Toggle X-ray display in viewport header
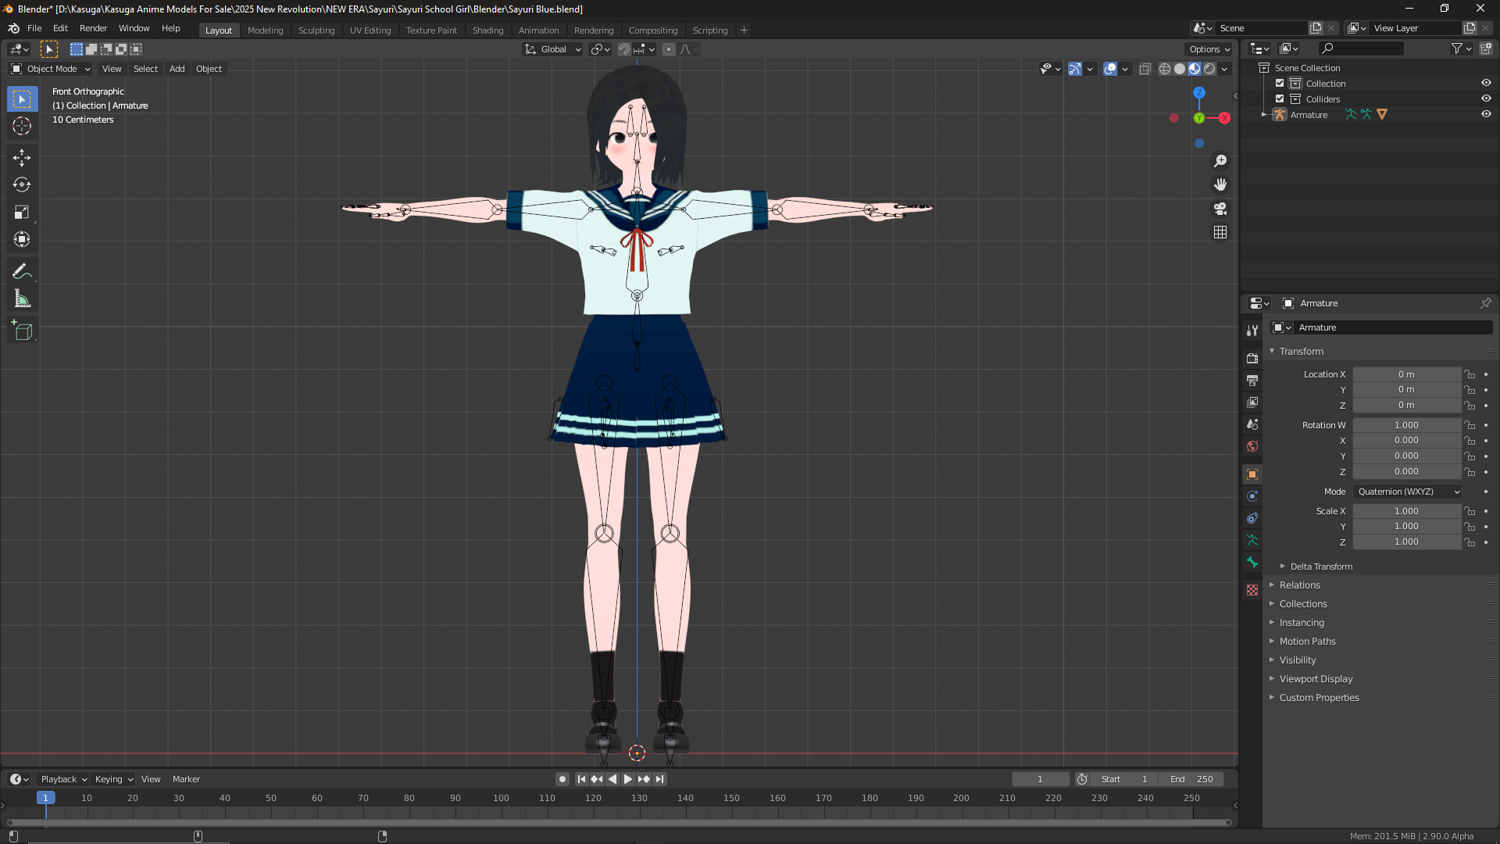1500x844 pixels. (x=1145, y=69)
